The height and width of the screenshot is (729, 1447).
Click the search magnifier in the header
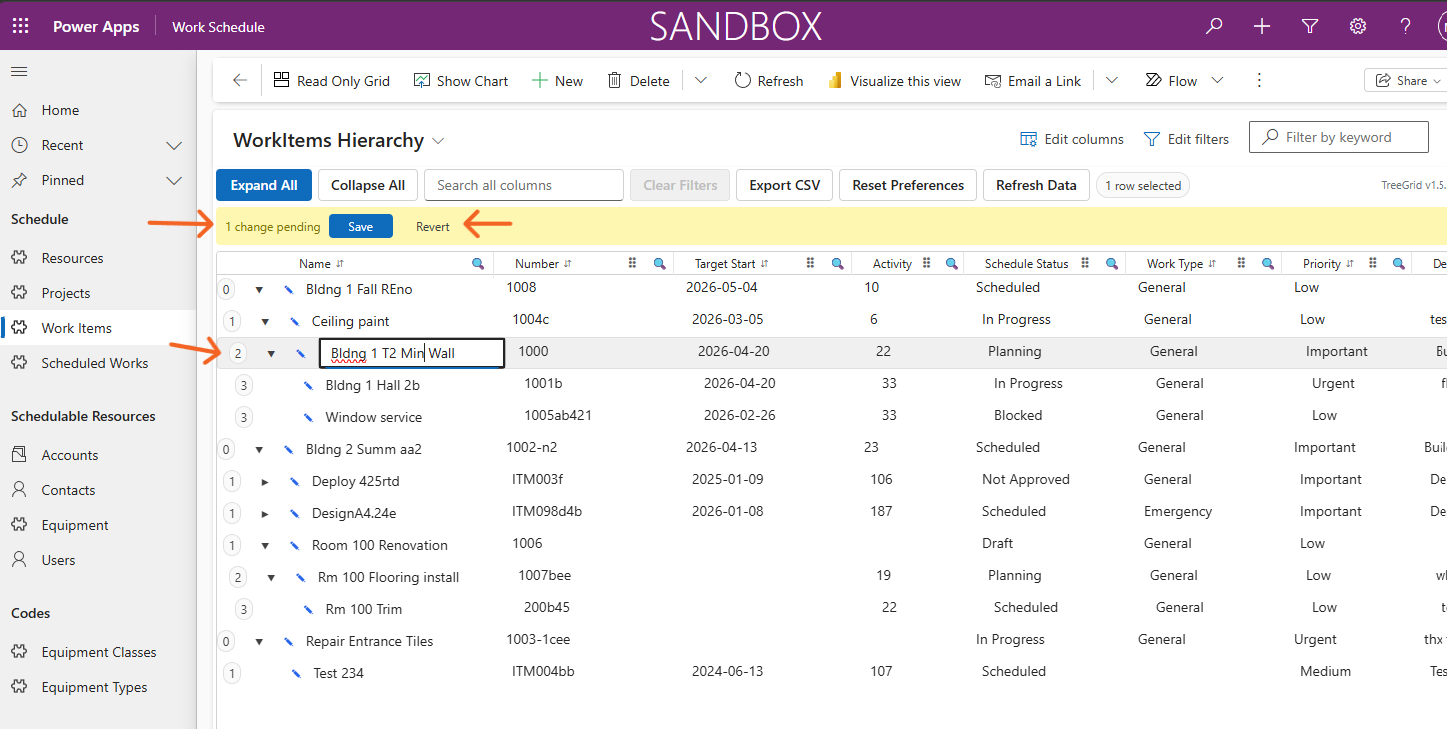coord(1214,26)
